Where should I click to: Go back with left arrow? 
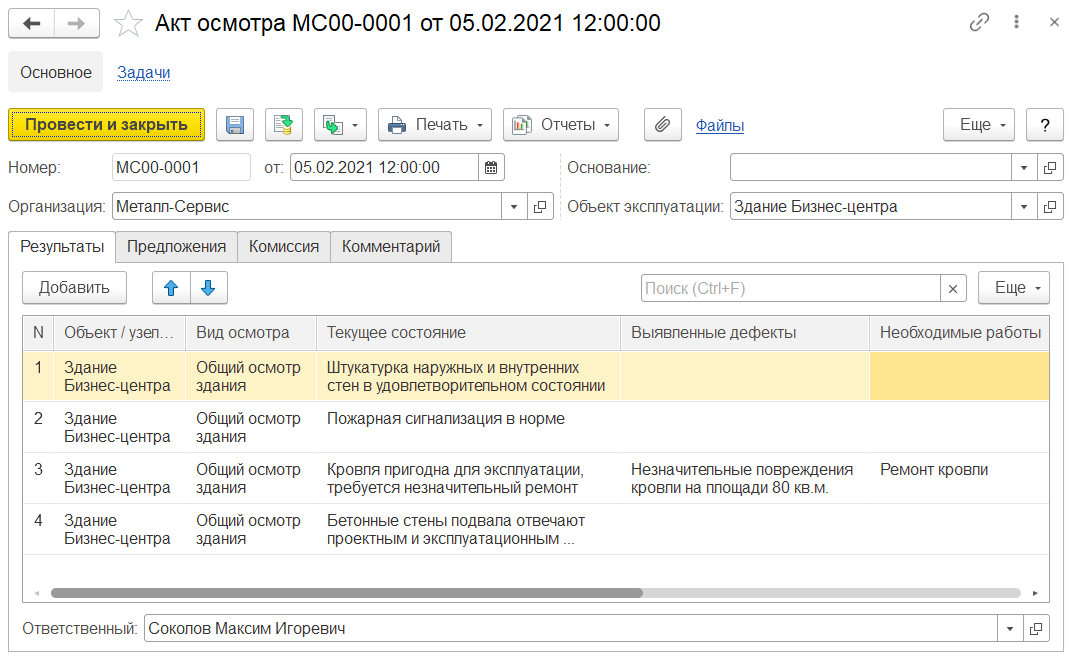(x=31, y=23)
